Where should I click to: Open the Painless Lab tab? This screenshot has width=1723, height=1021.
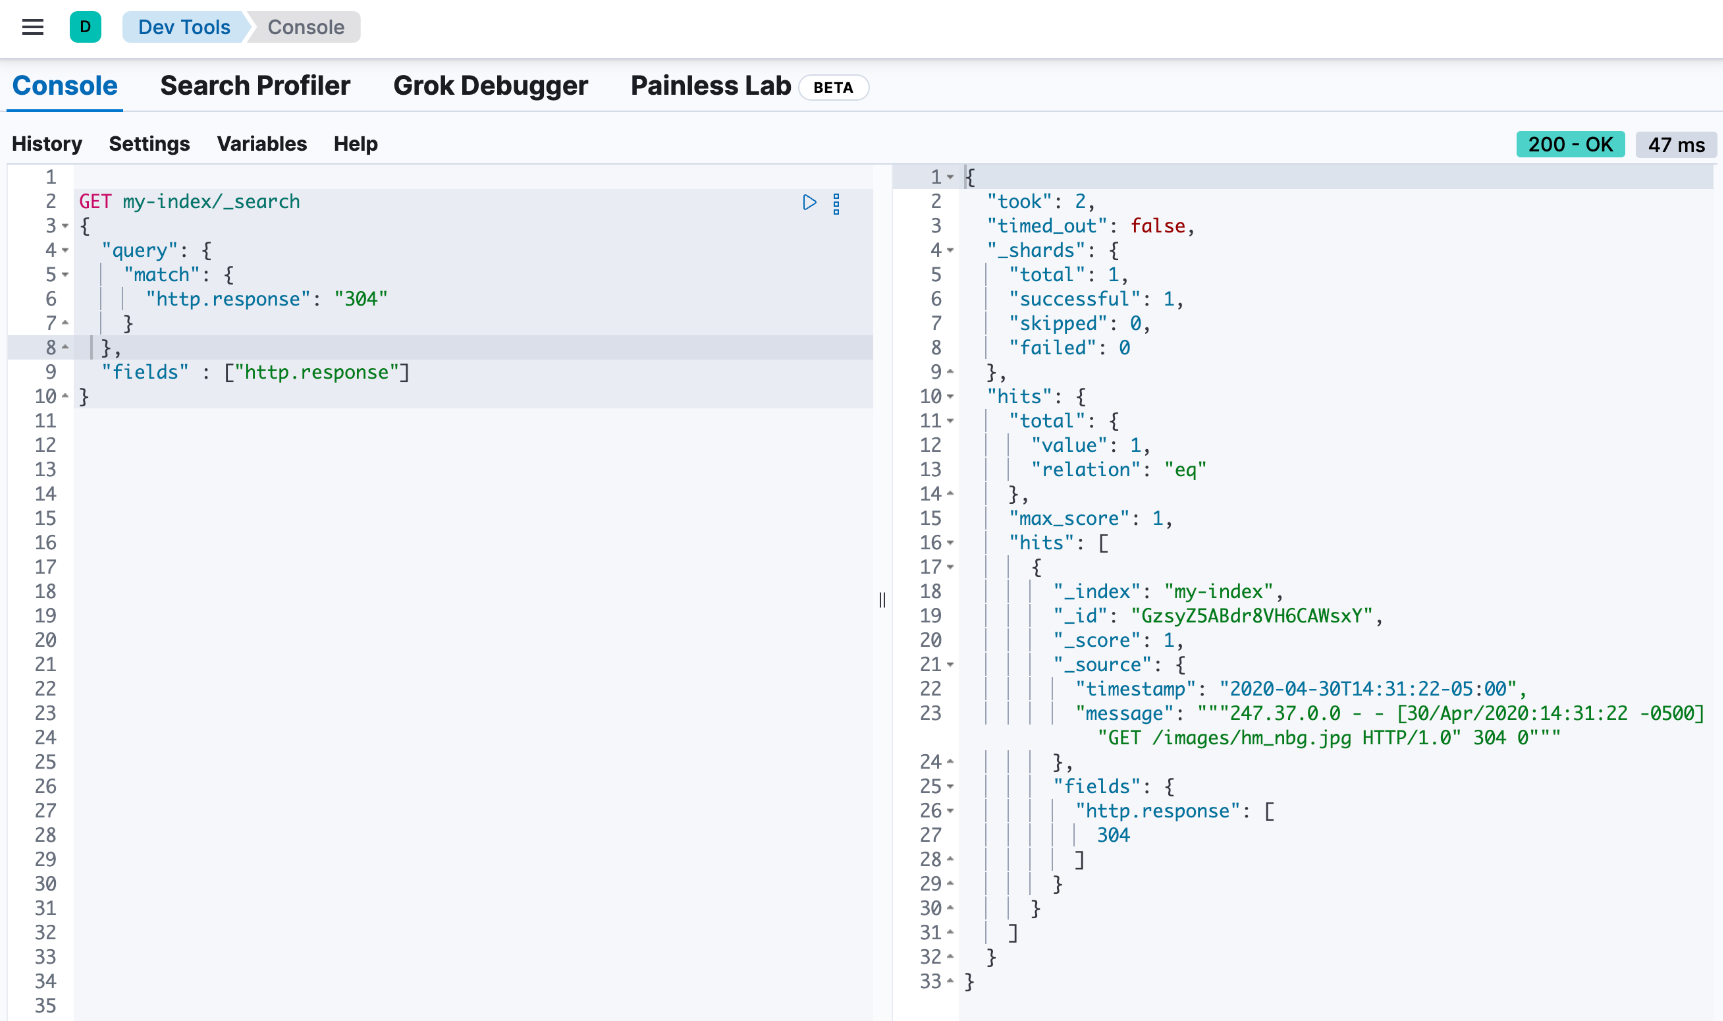pyautogui.click(x=711, y=86)
